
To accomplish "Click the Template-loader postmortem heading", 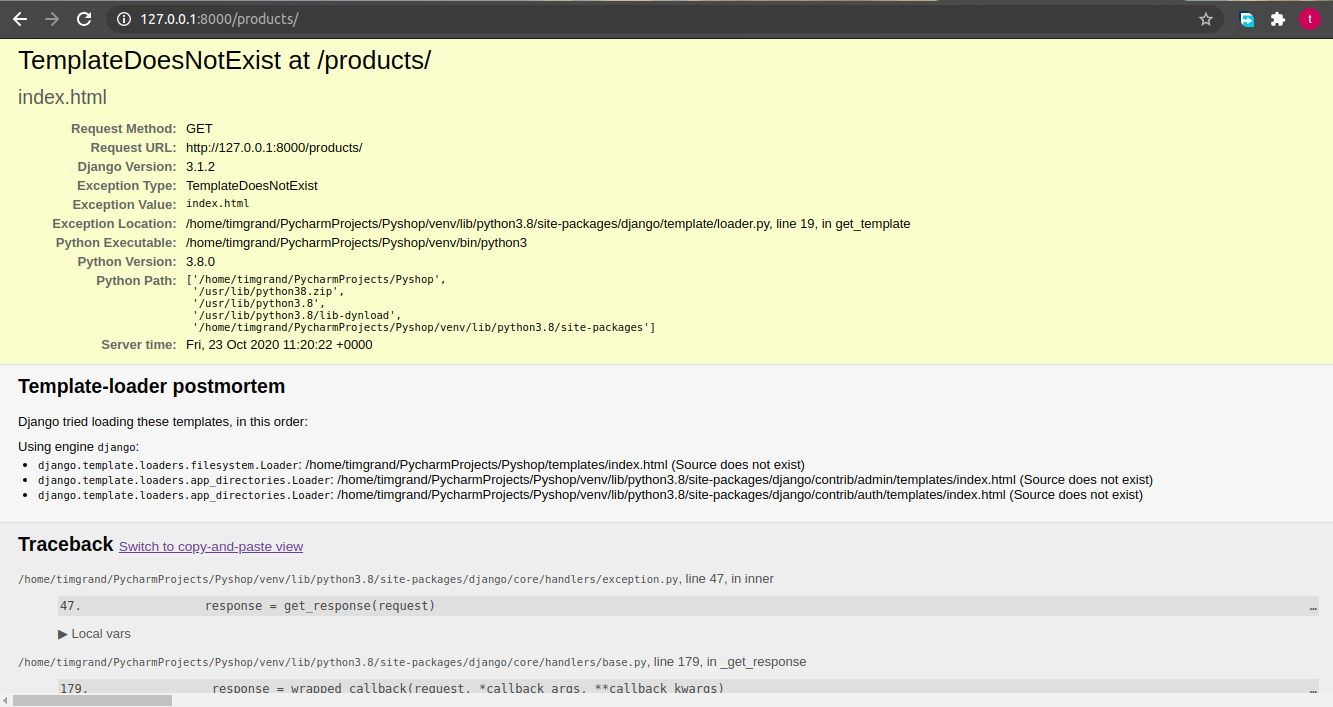I will [151, 387].
